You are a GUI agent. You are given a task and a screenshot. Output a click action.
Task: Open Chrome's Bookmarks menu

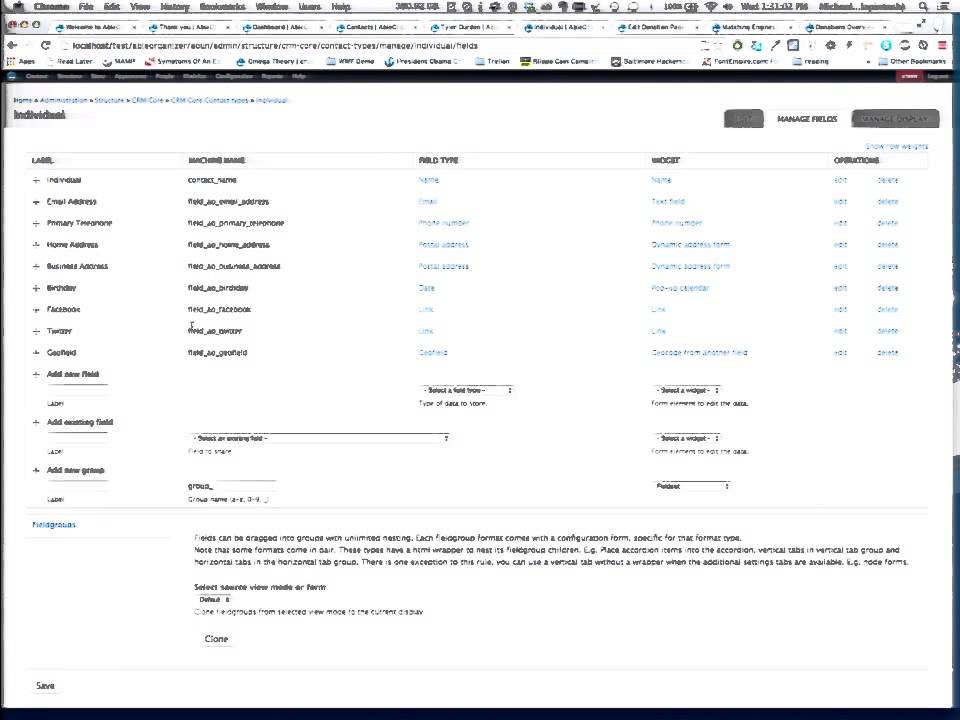click(222, 7)
